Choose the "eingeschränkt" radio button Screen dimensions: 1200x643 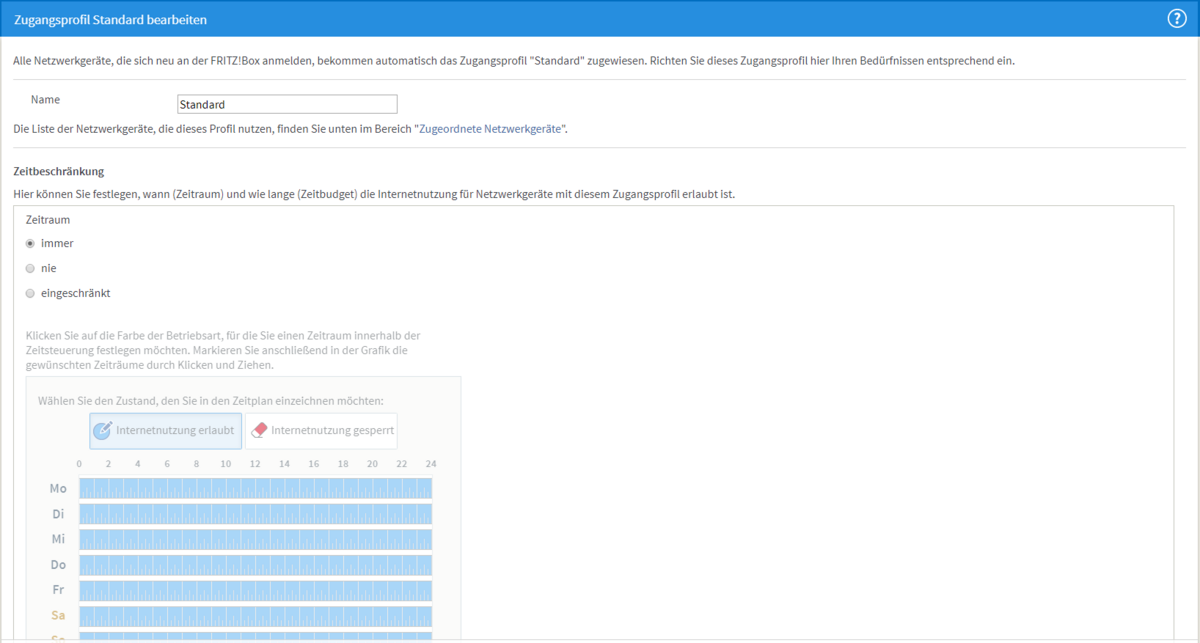(30, 293)
